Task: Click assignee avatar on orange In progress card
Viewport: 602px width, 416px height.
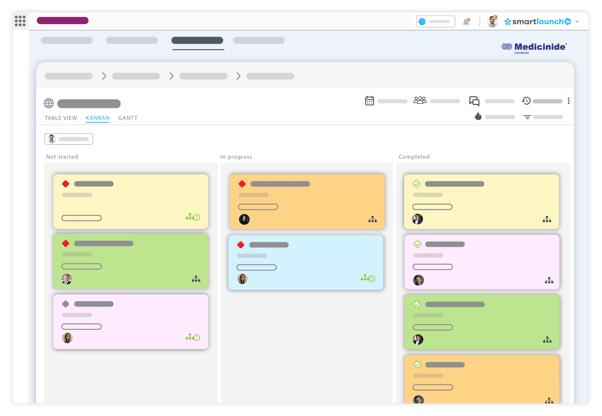Action: click(244, 220)
